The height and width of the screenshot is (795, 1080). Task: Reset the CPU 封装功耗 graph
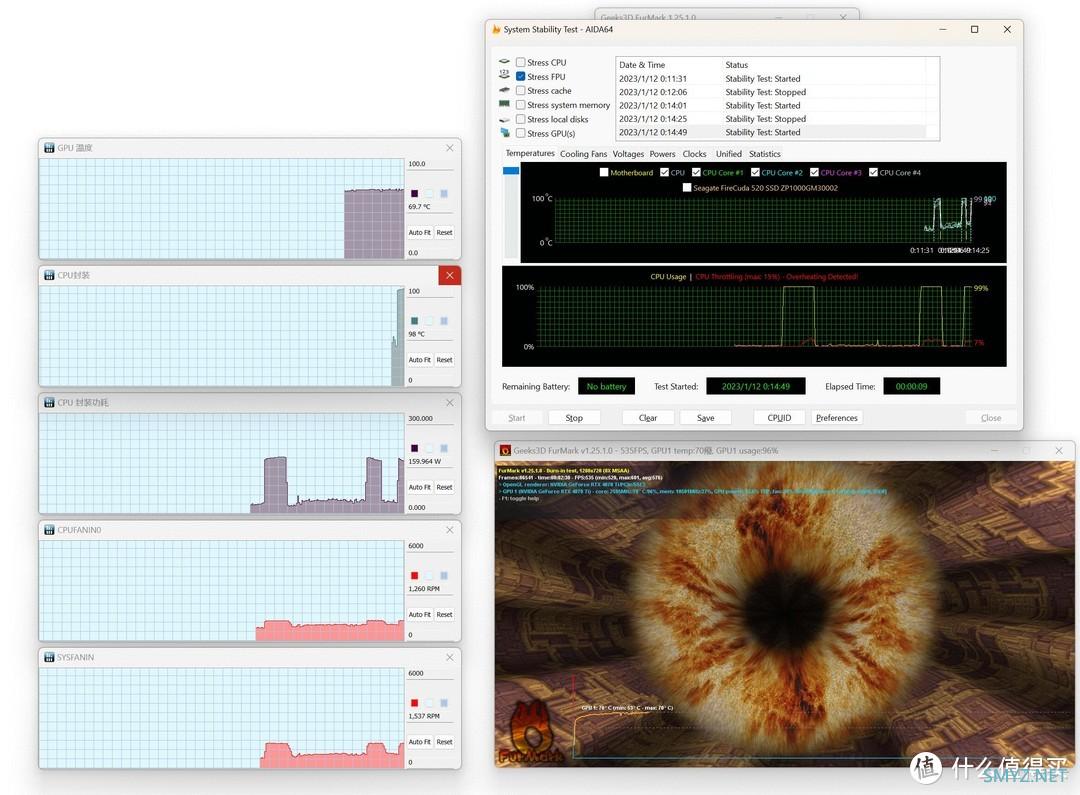pyautogui.click(x=444, y=487)
